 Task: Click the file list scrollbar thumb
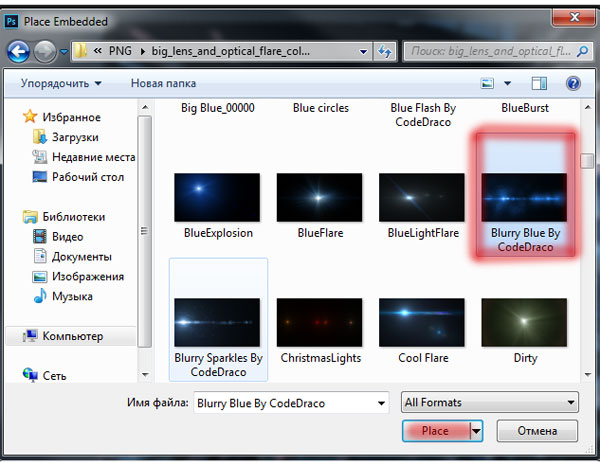point(587,161)
